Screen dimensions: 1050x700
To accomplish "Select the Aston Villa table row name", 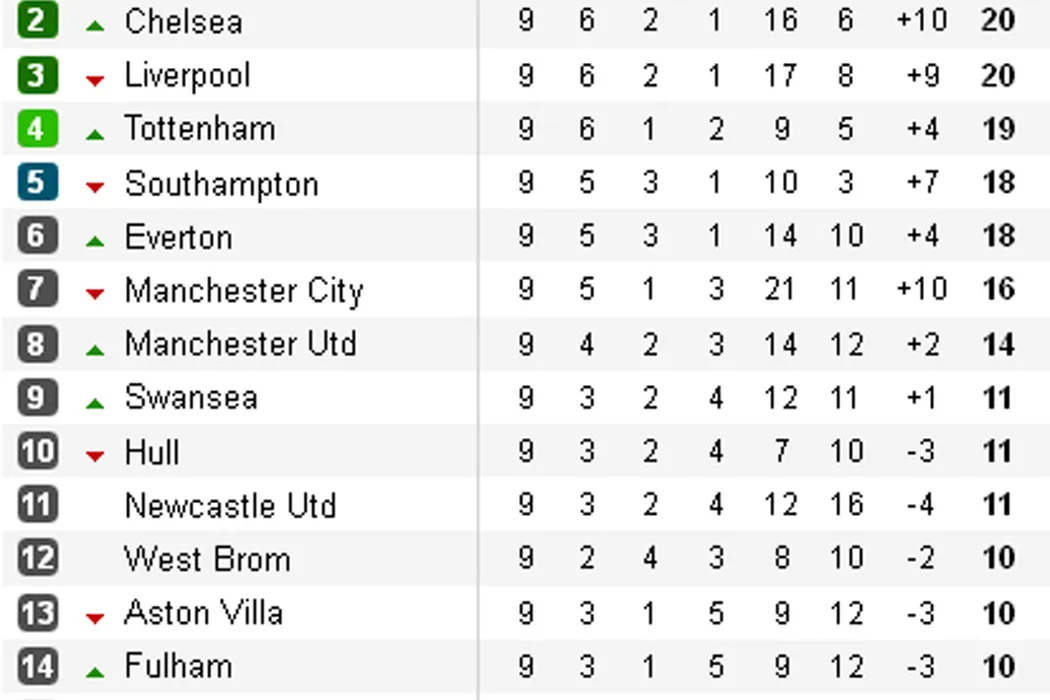I will click(203, 613).
